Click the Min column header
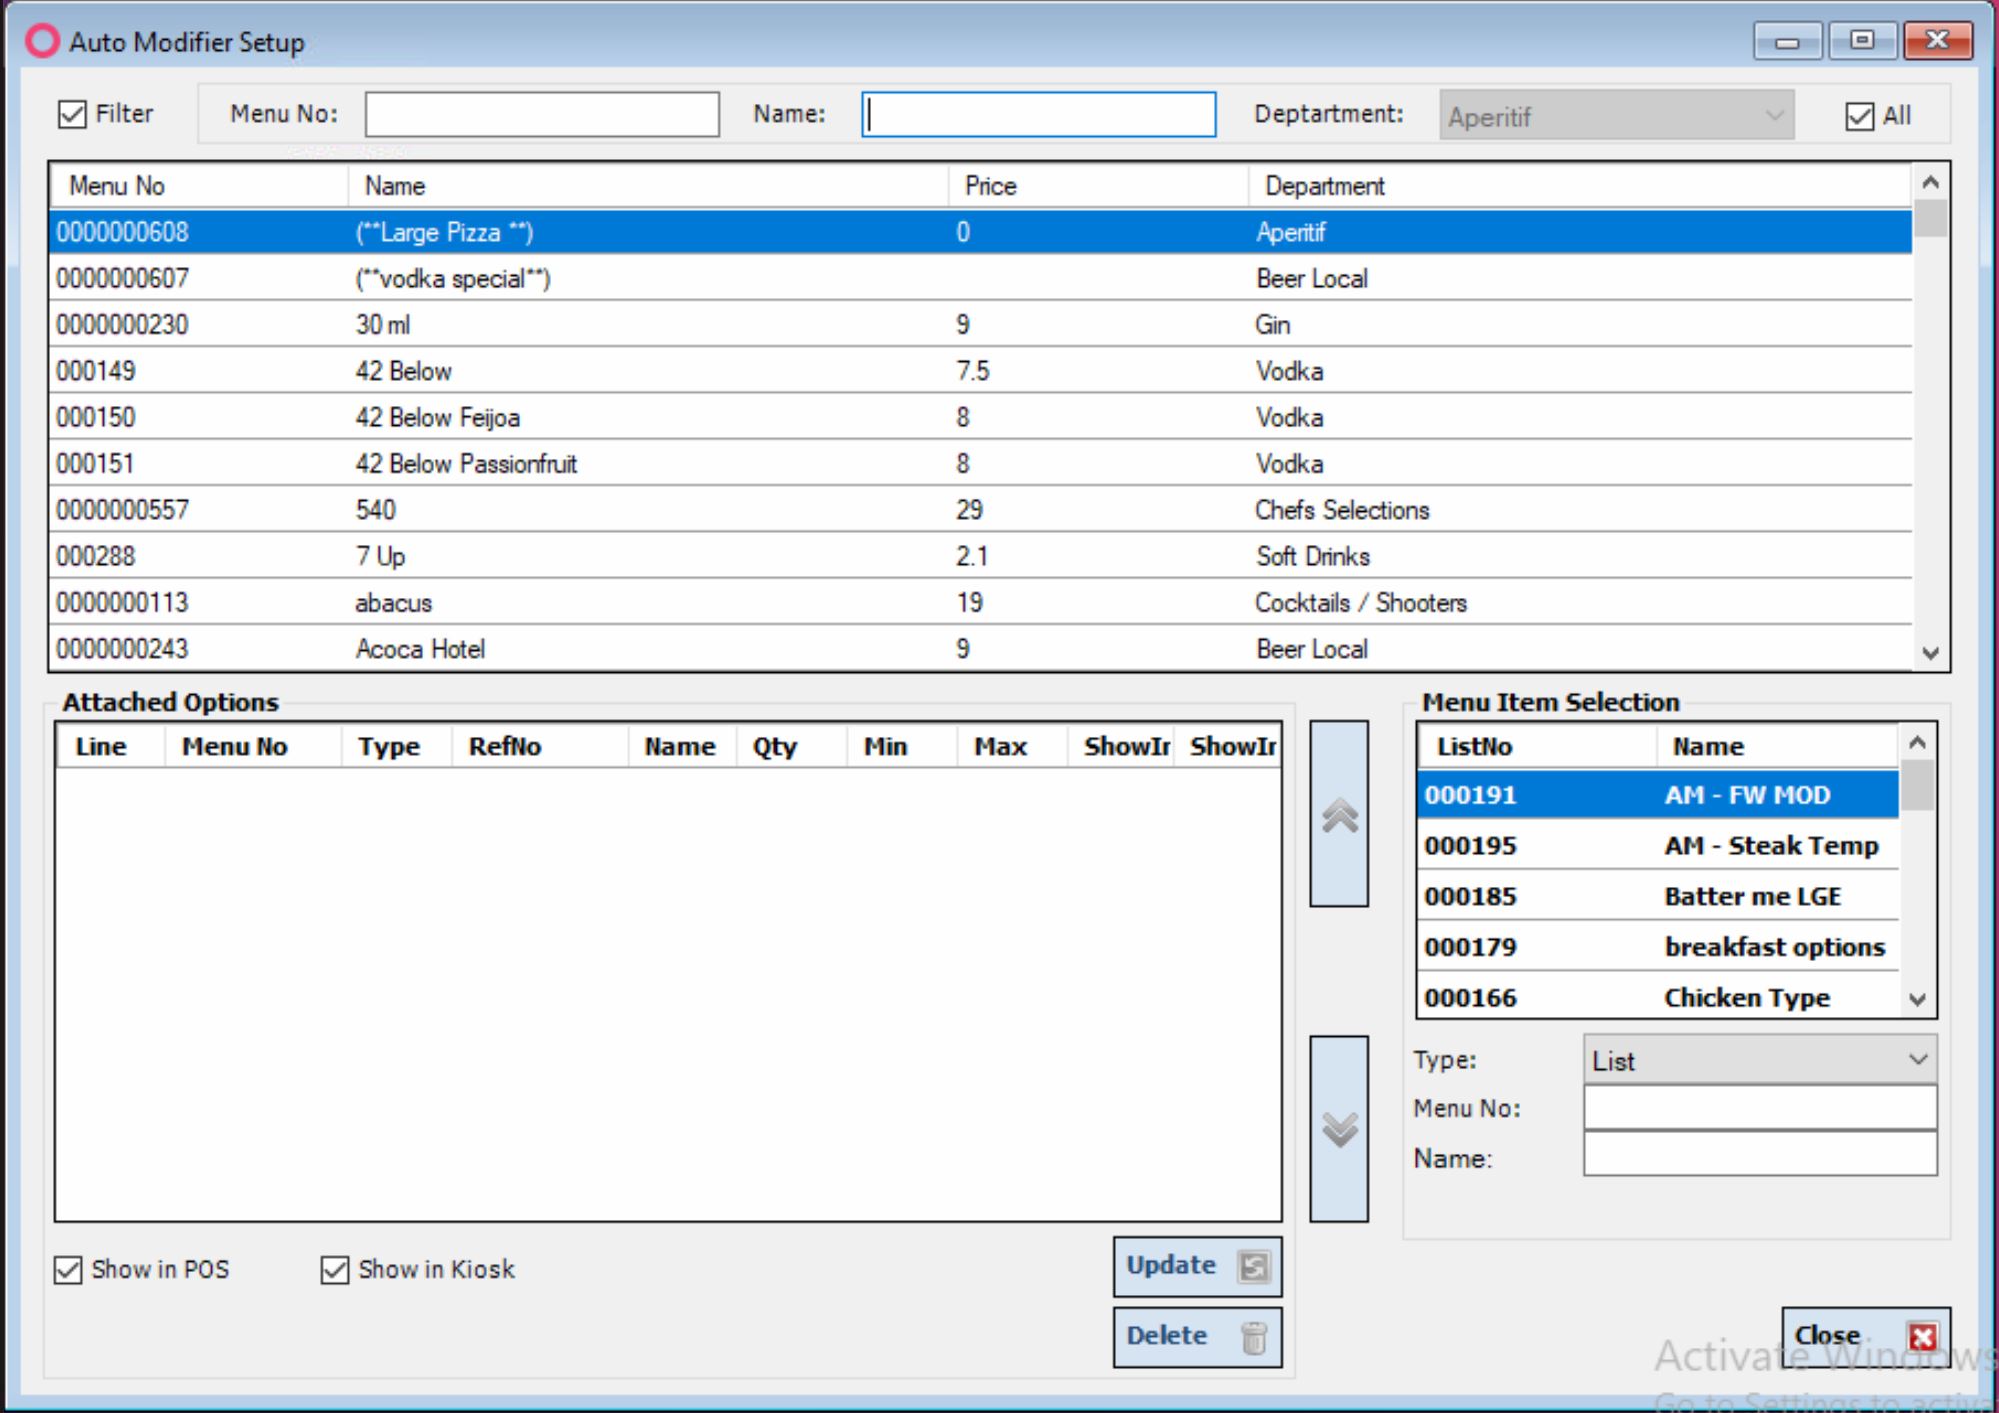 pyautogui.click(x=902, y=747)
